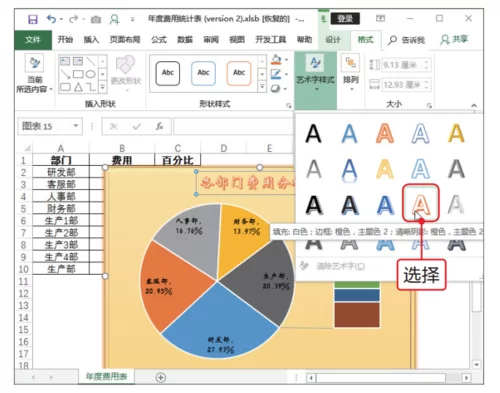Click the Undo arrow icon
500x393 pixels.
coord(51,19)
